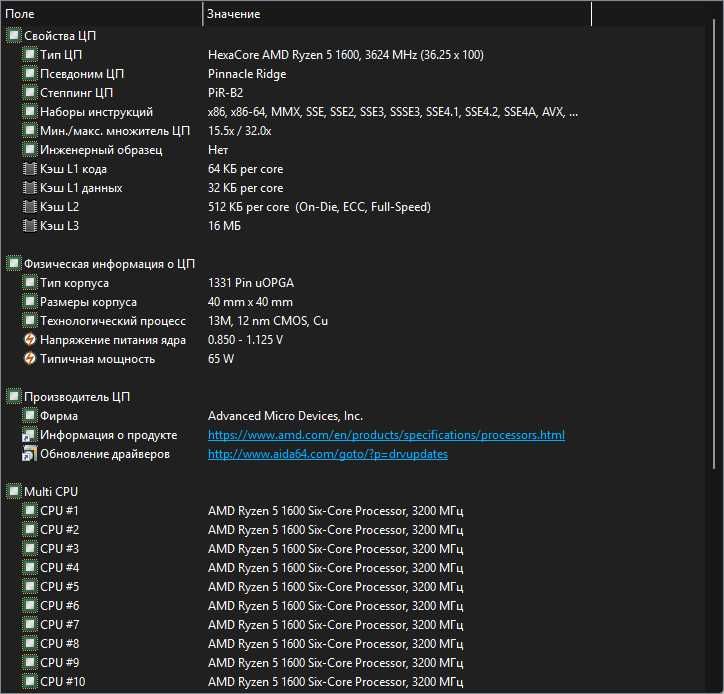Click the icon beside Тип ЦП
724x694 pixels.
pos(29,54)
